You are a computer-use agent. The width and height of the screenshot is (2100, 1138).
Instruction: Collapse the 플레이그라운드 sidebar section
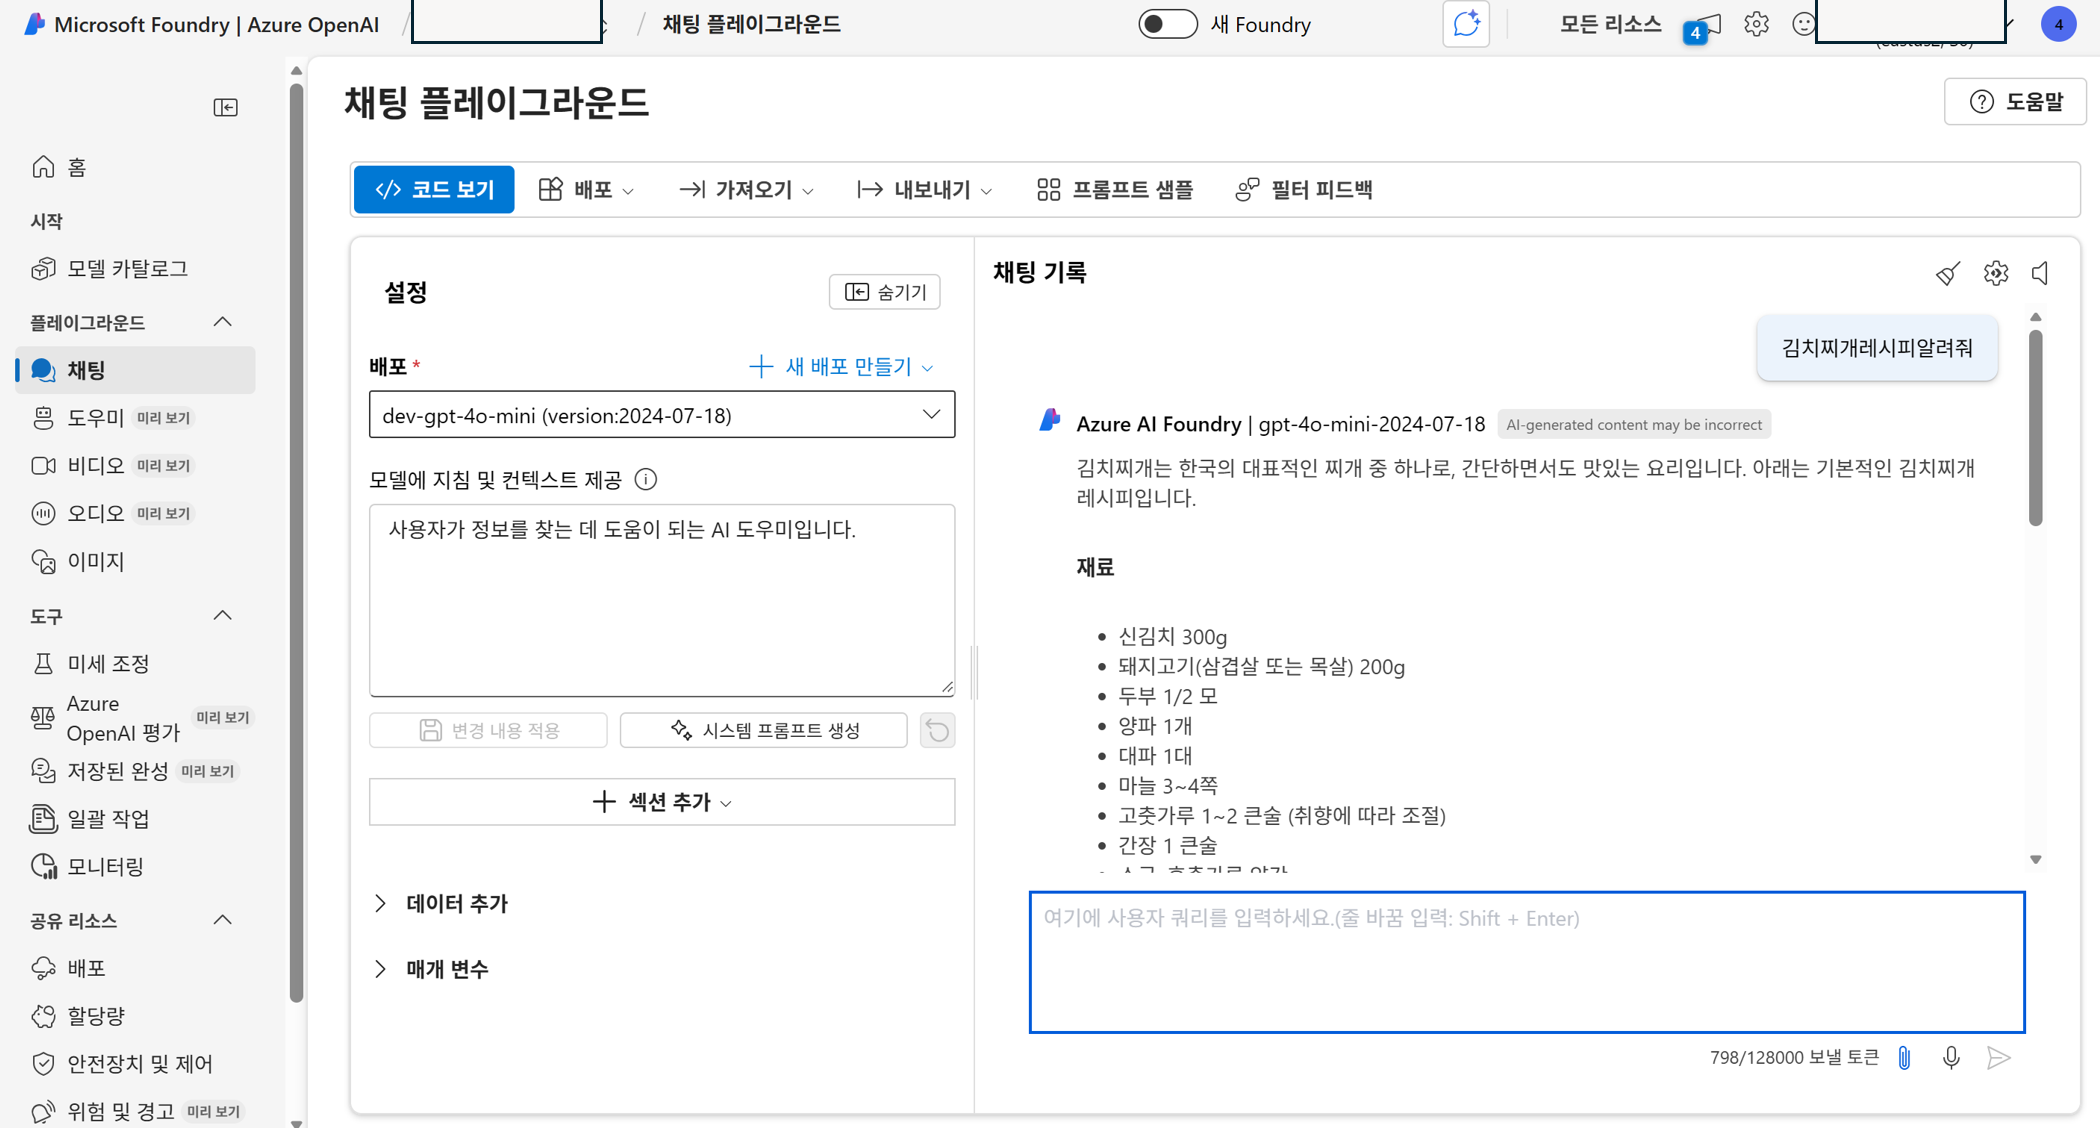tap(223, 322)
